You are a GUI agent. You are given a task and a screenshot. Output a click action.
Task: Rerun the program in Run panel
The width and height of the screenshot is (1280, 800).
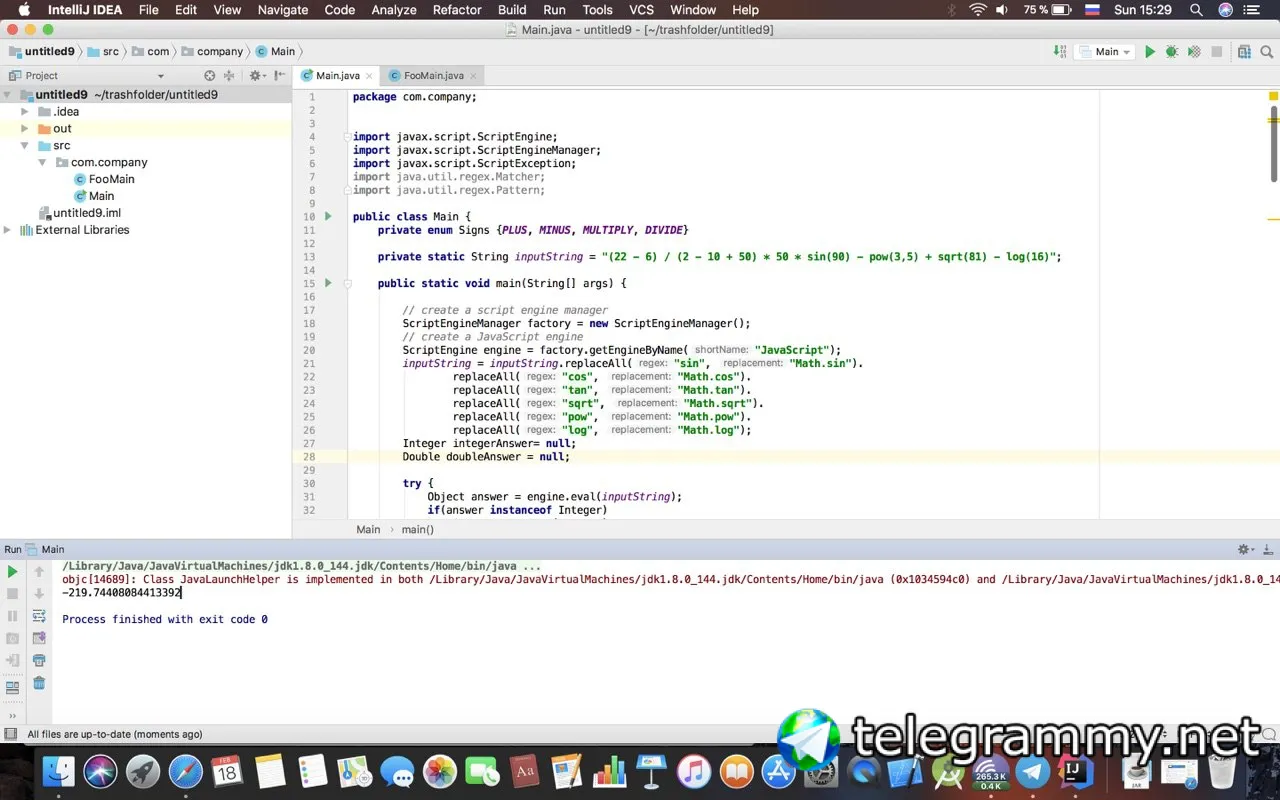[13, 572]
